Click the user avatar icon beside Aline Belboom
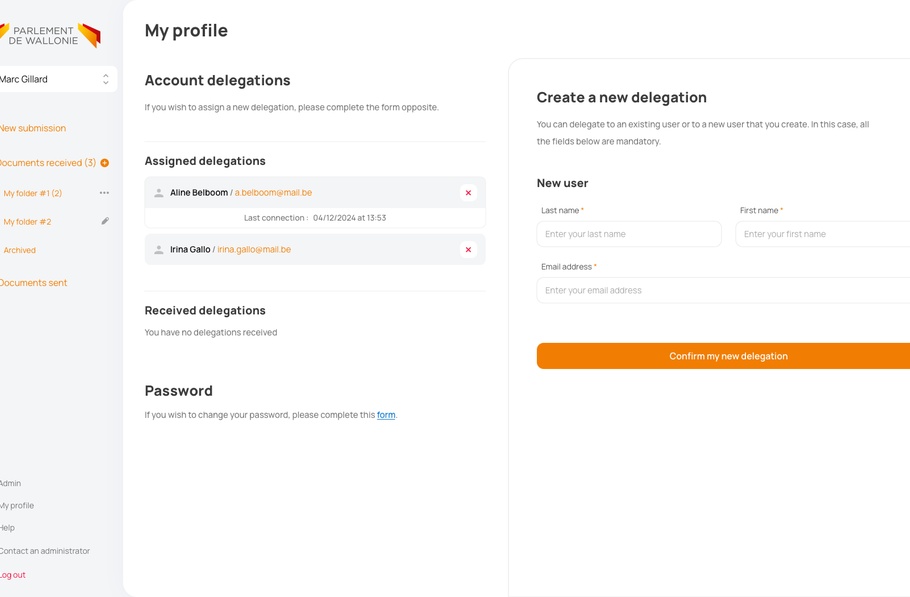Image resolution: width=910 pixels, height=597 pixels. (158, 193)
